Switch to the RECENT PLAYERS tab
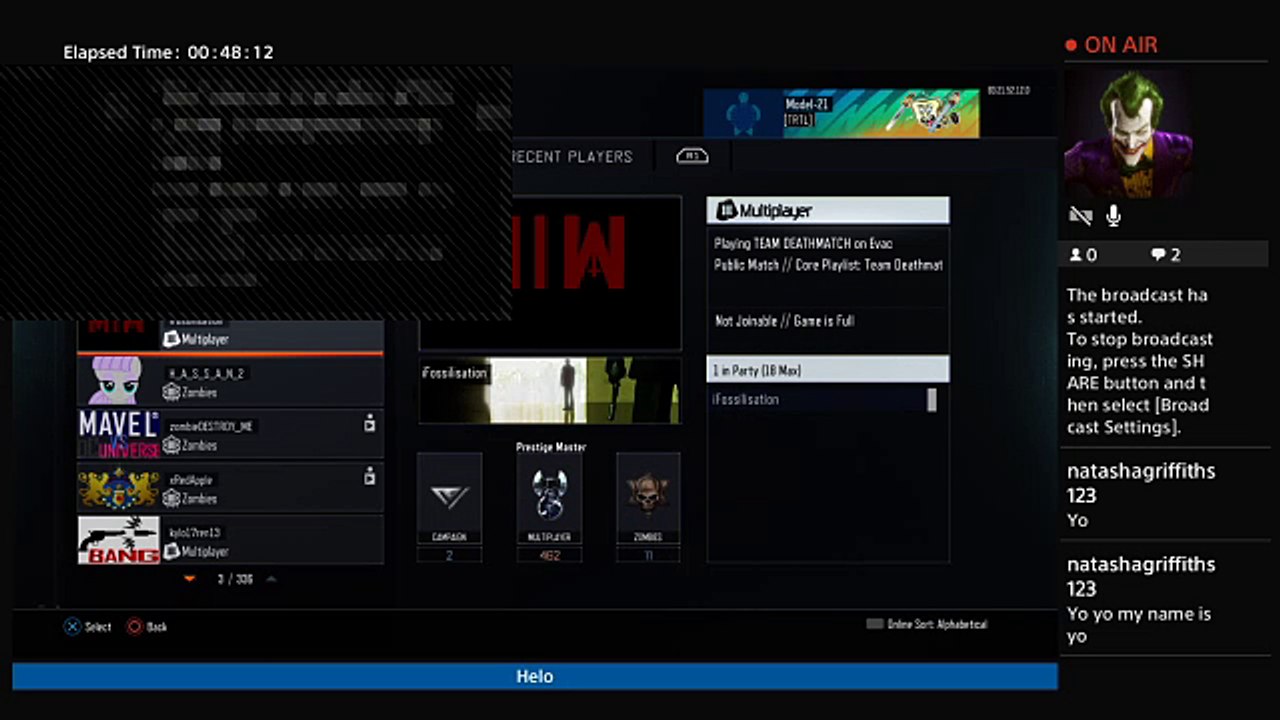This screenshot has height=720, width=1280. coord(572,156)
